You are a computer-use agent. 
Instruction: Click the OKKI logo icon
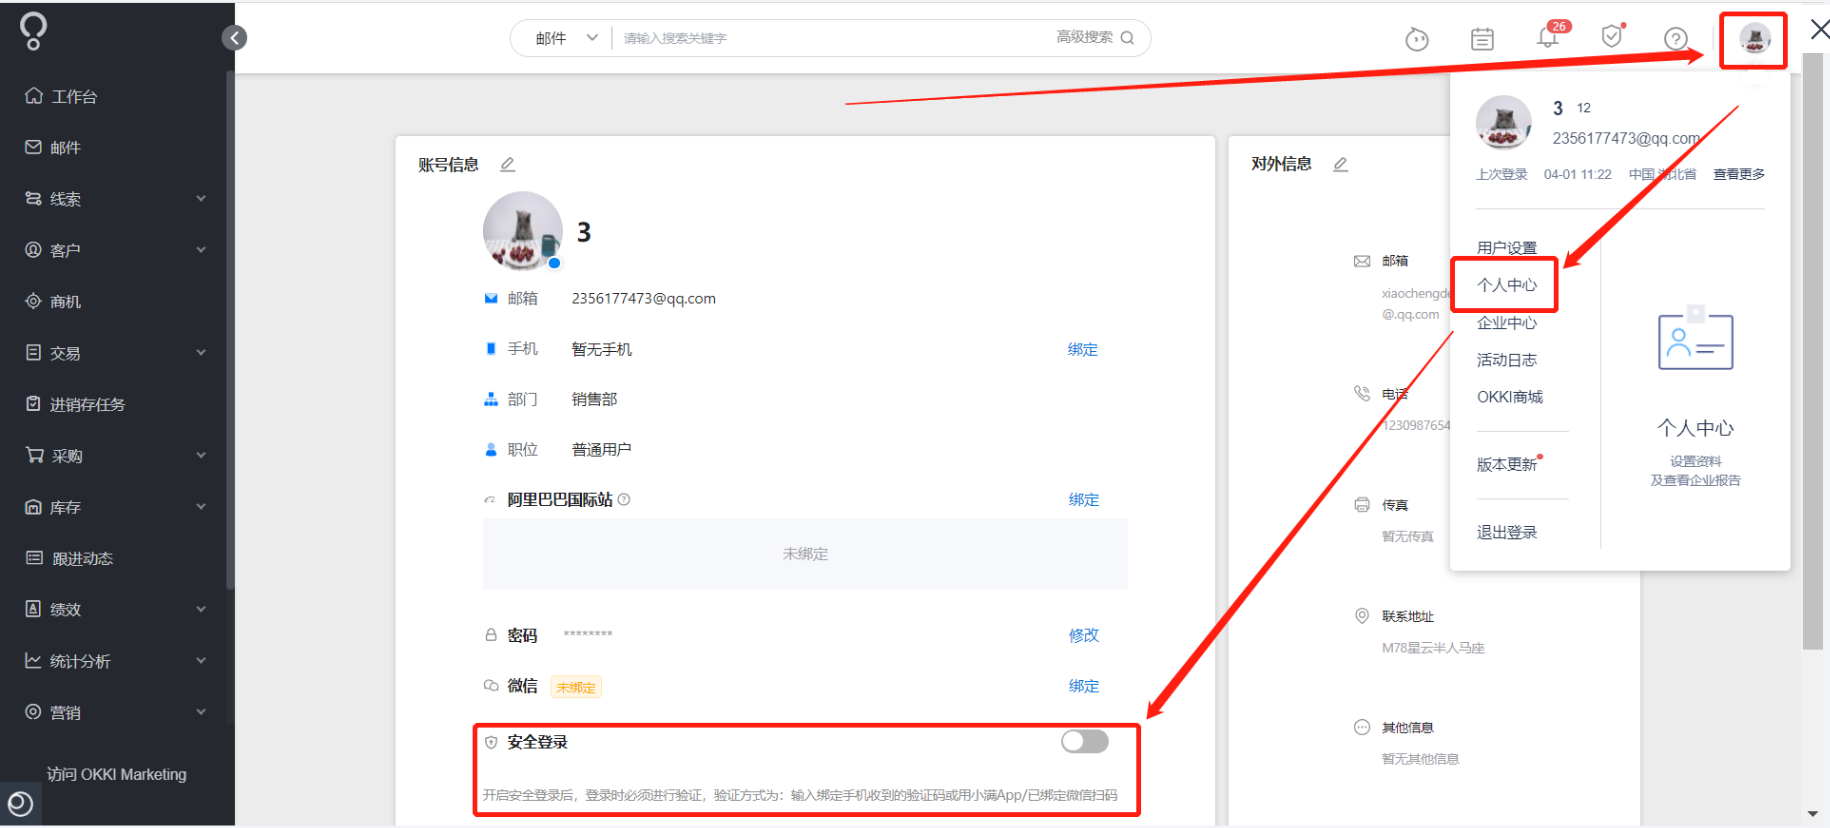tap(33, 30)
